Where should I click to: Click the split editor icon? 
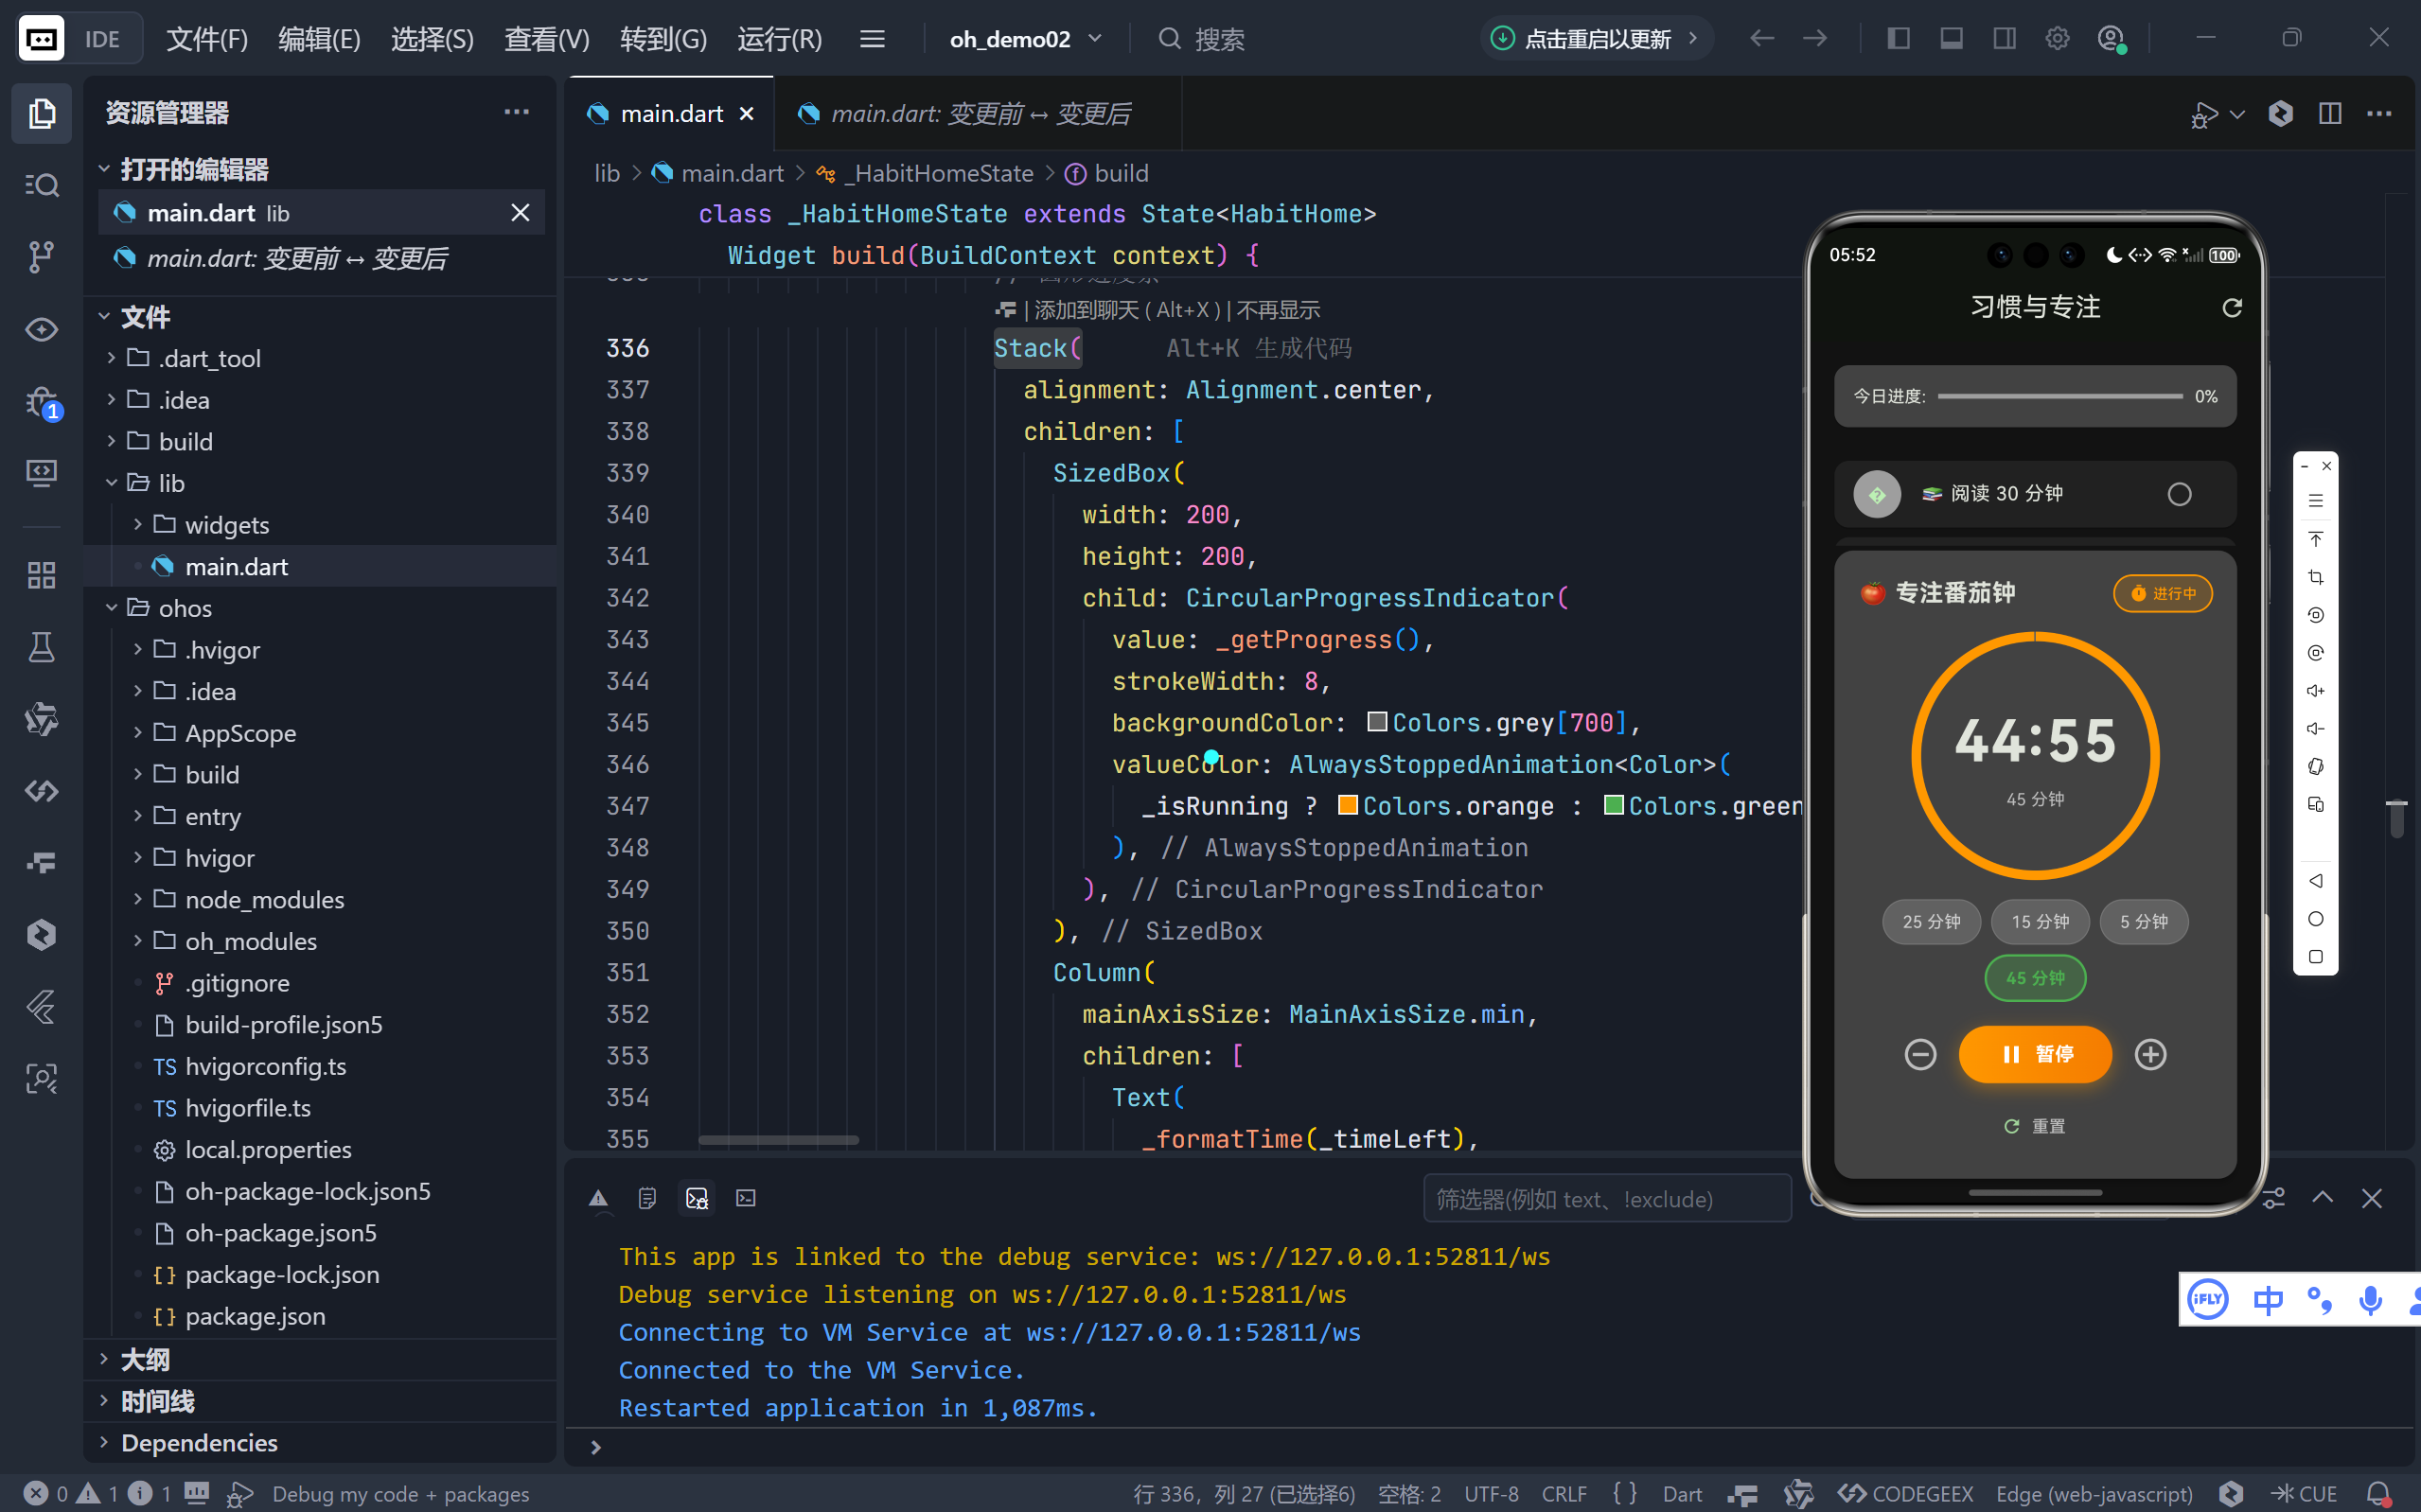tap(2330, 113)
